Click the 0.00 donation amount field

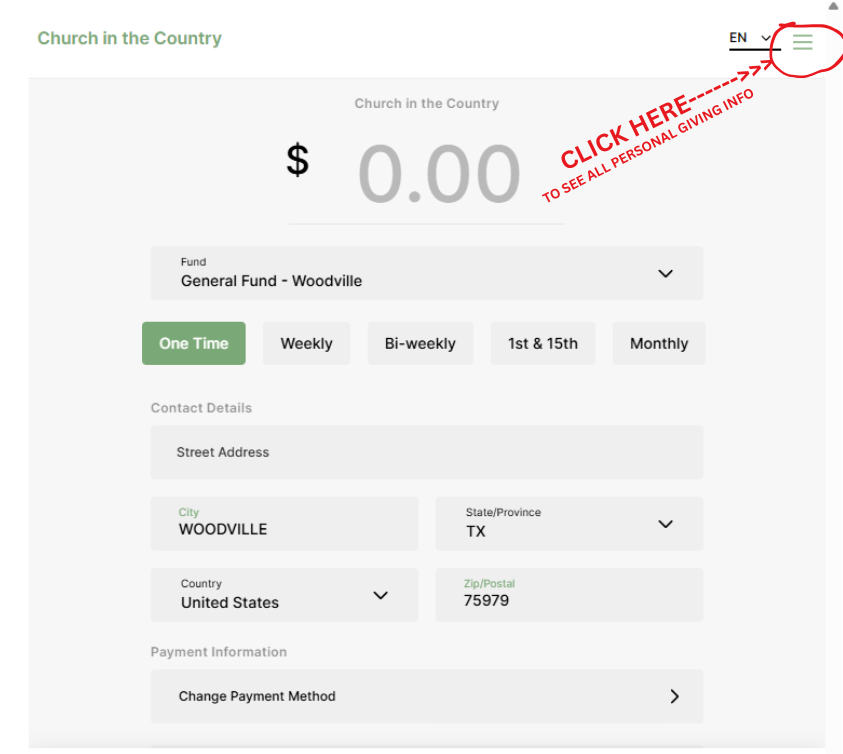click(x=438, y=174)
